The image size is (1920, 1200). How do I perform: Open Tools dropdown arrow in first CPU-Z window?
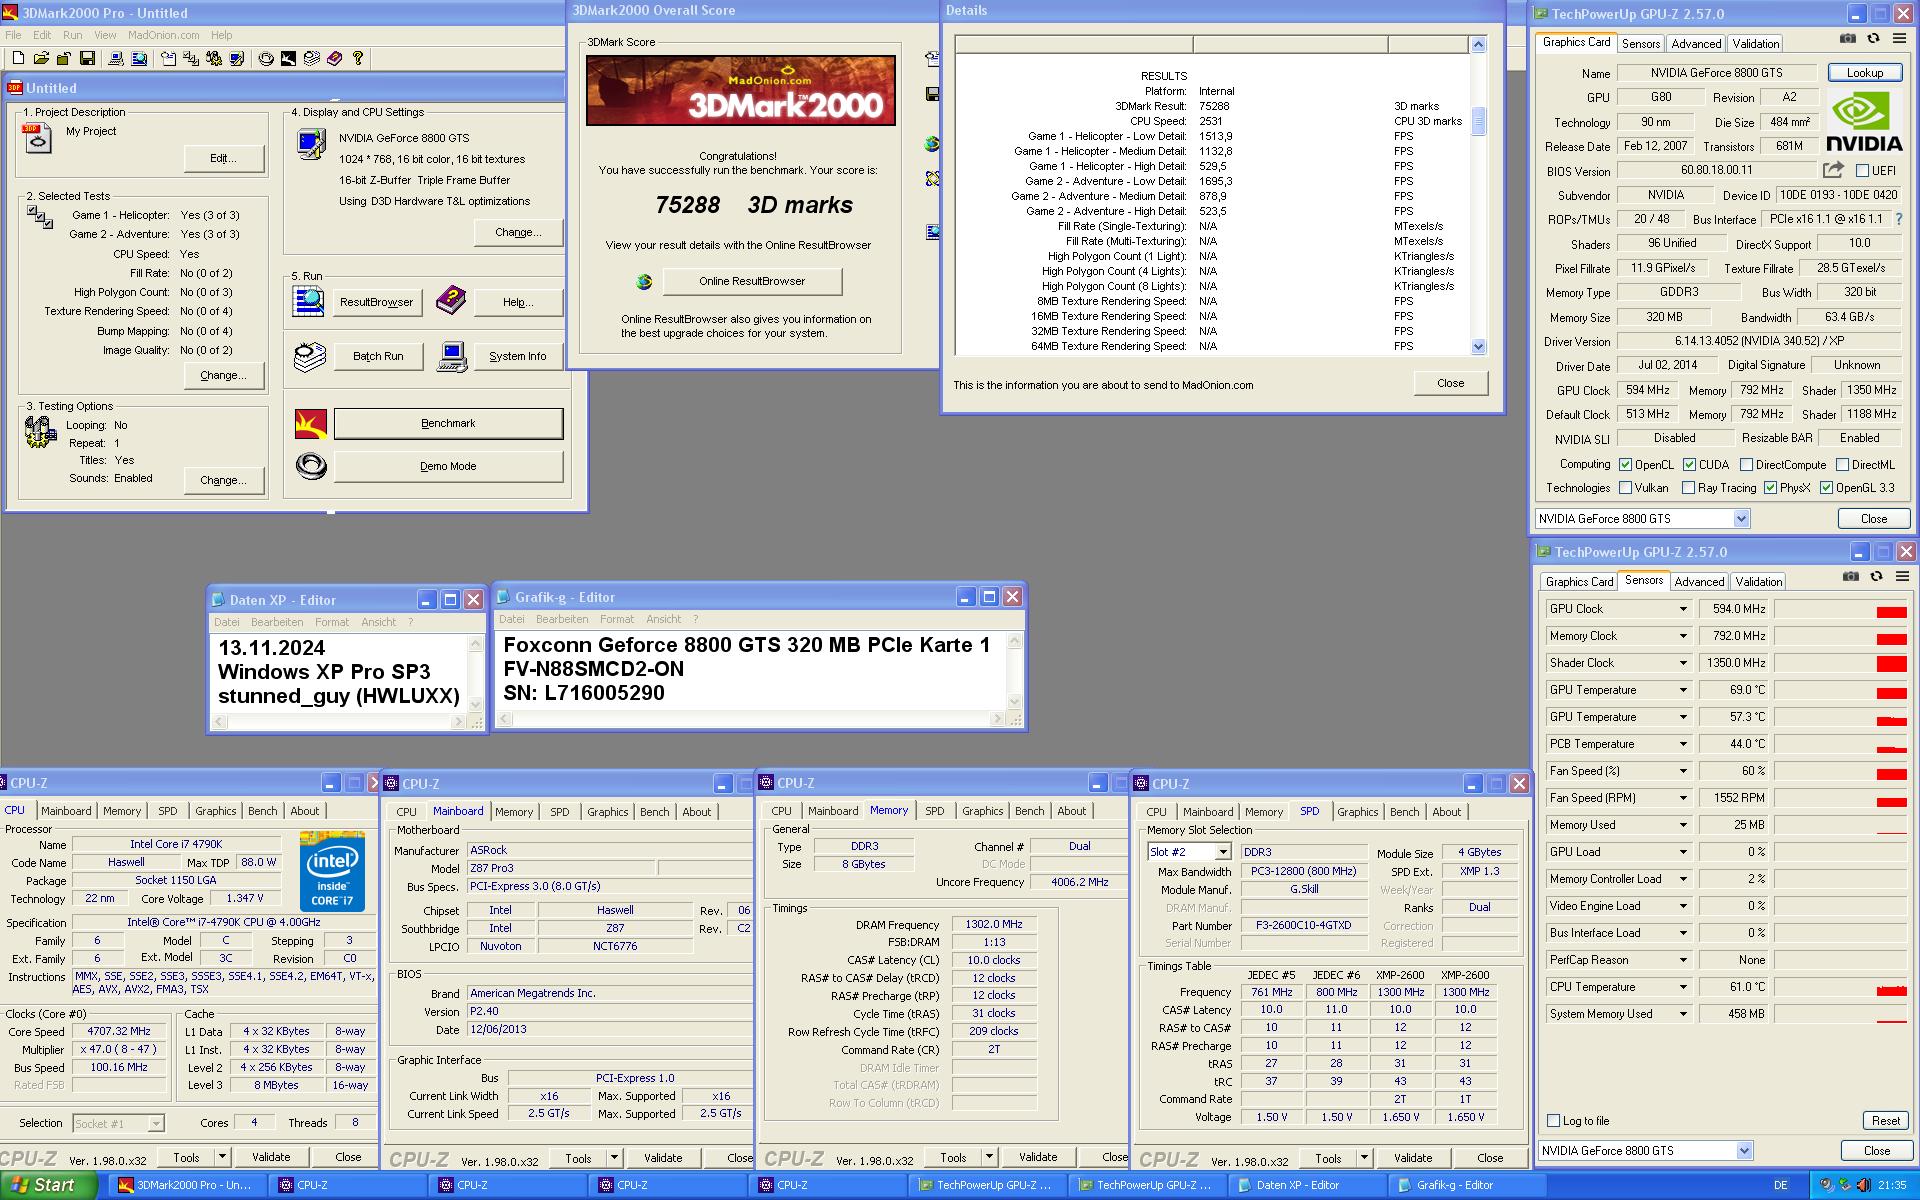click(222, 1157)
